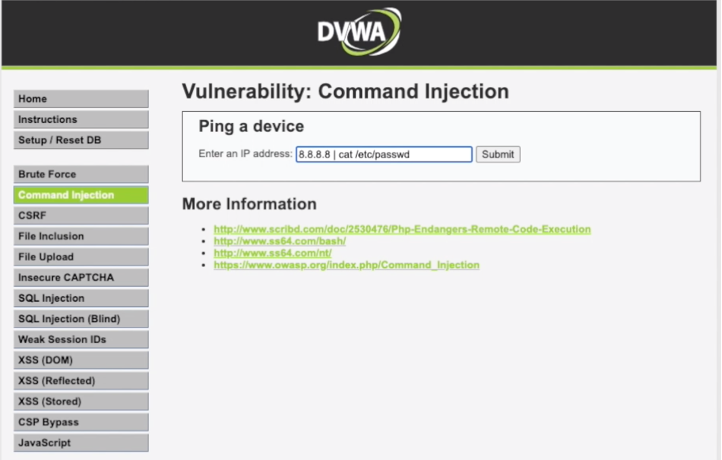Open the scribd.com Remote-Code-Execution link
Image resolution: width=722 pixels, height=460 pixels.
click(401, 229)
